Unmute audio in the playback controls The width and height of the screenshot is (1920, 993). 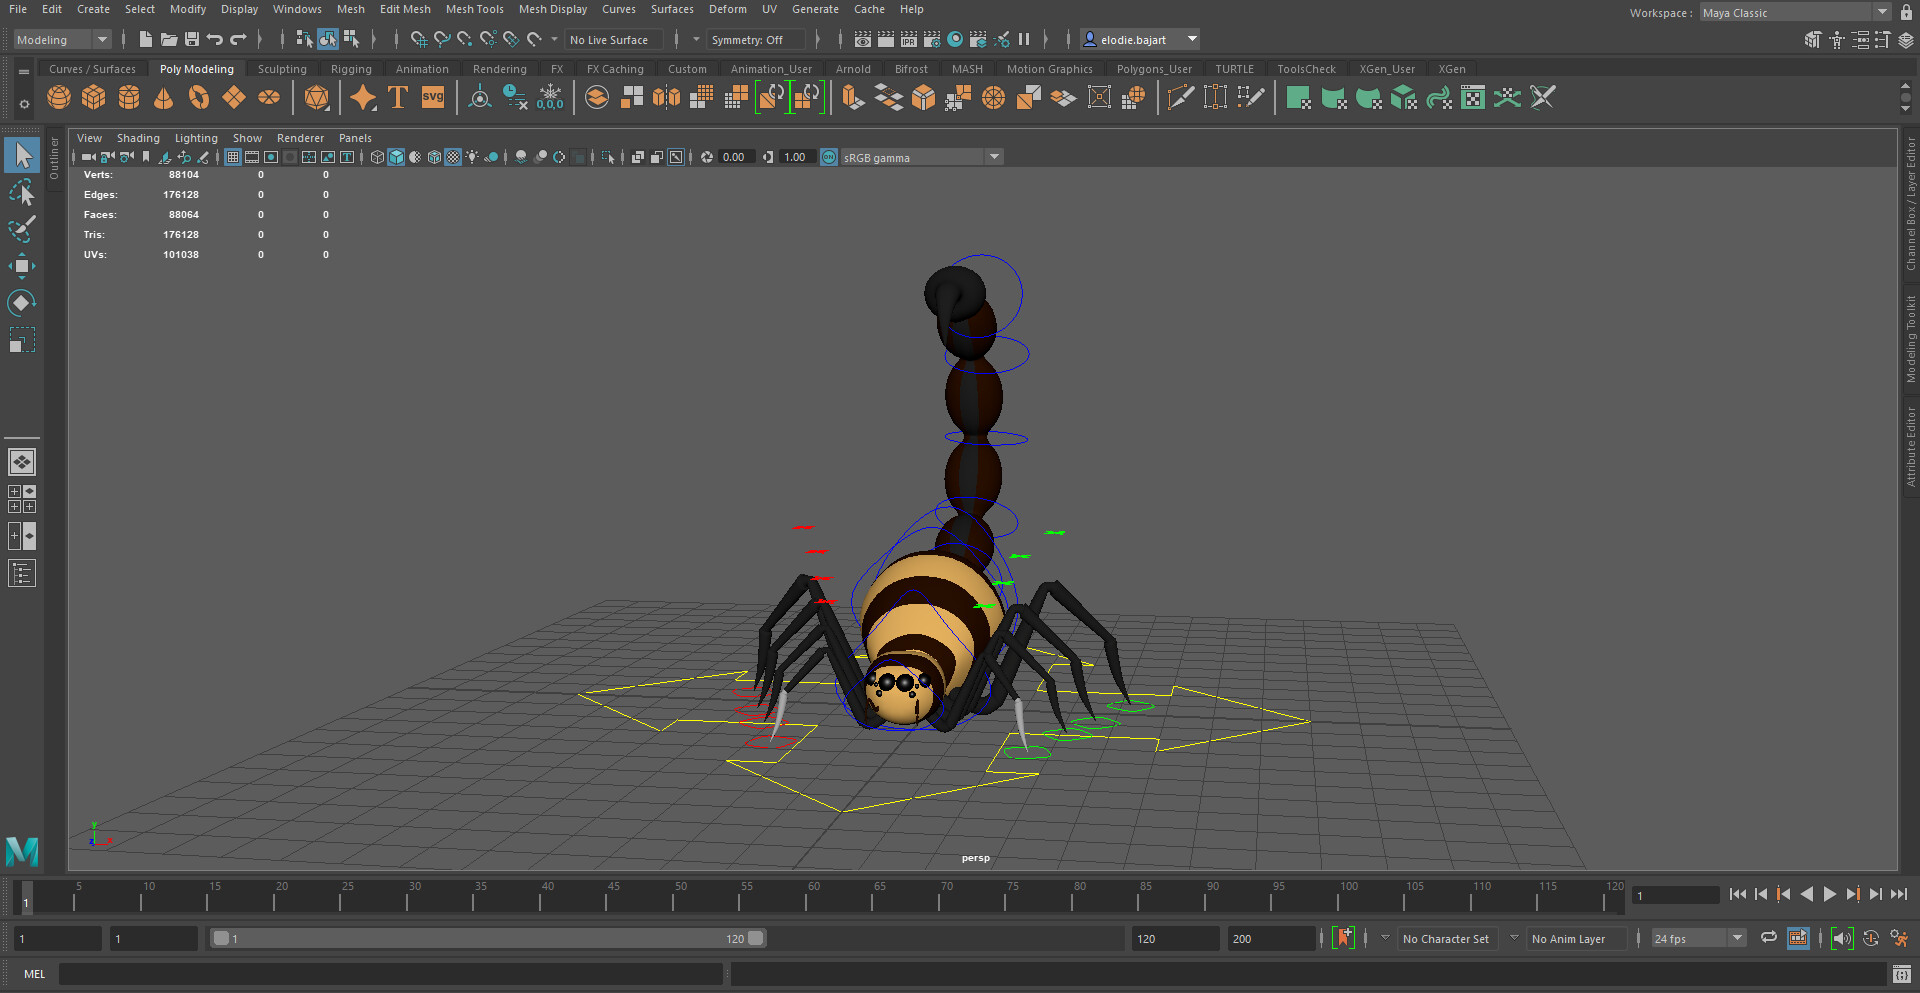(1843, 938)
